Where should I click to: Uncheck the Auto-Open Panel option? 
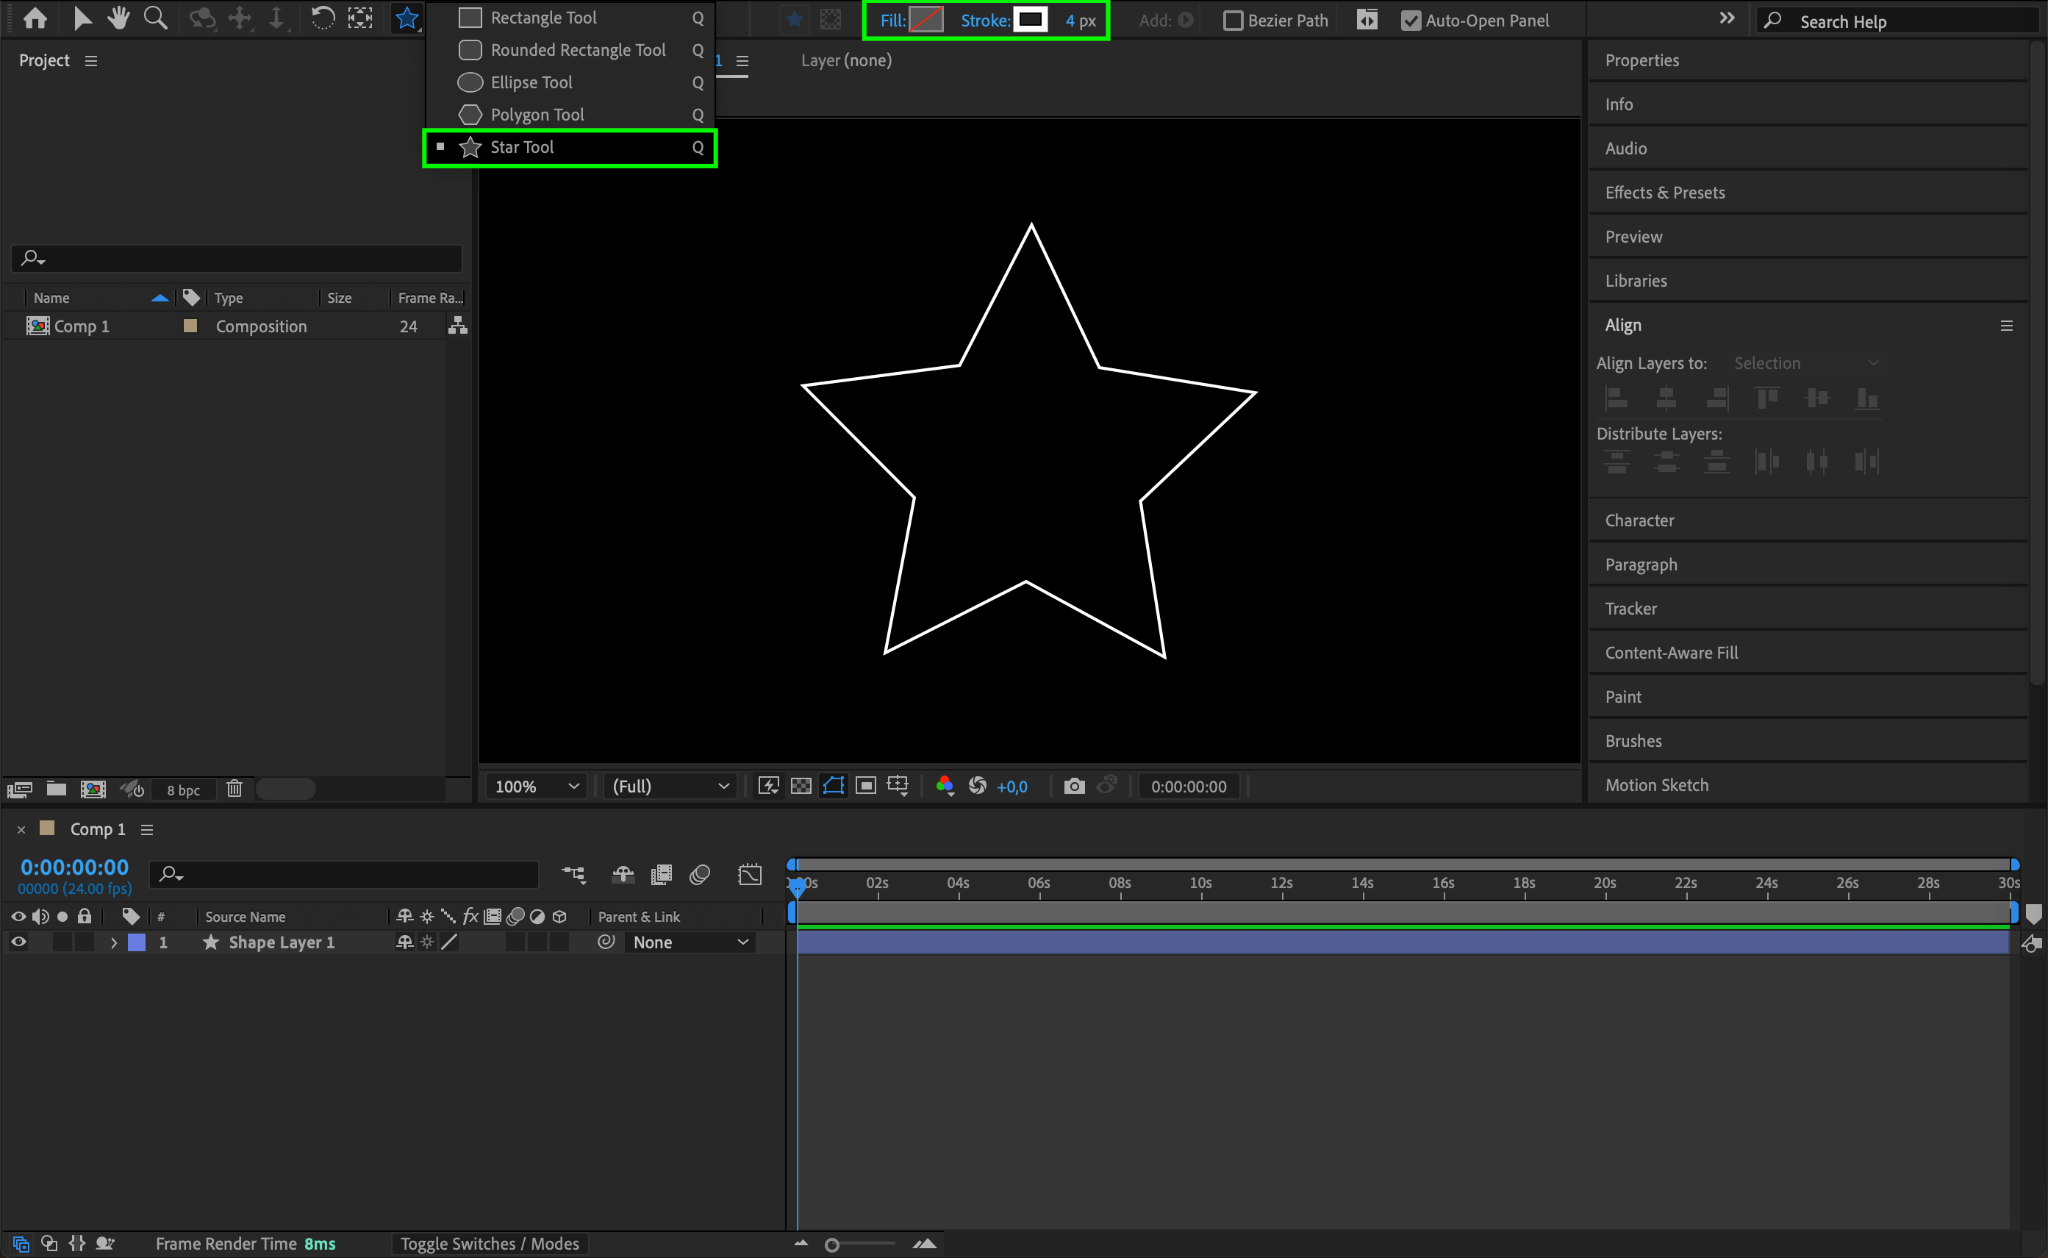coord(1410,20)
